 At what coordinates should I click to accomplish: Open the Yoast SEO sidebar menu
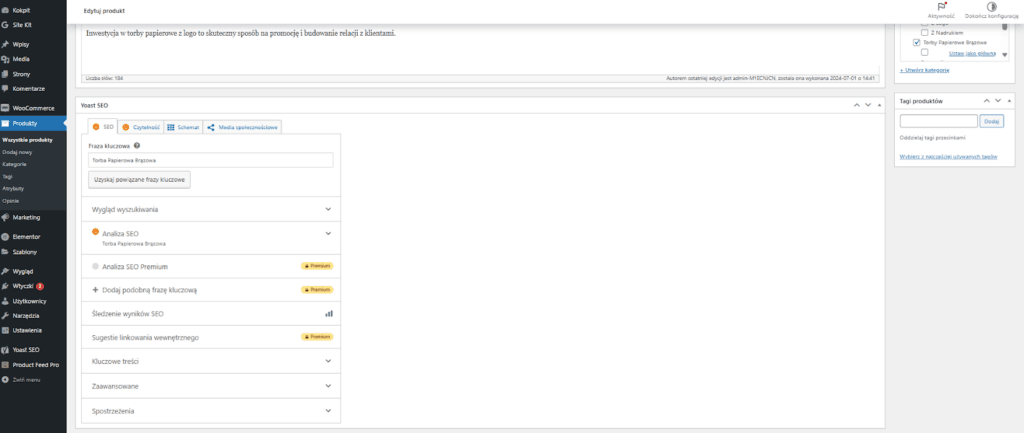26,350
